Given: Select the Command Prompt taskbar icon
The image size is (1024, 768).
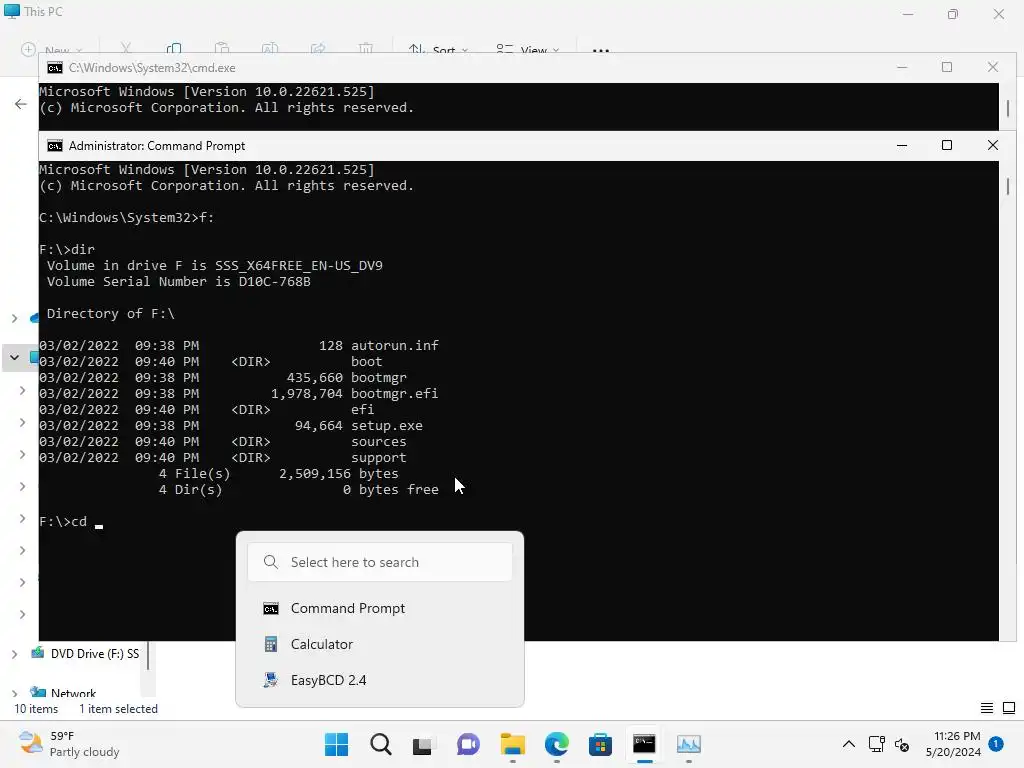Looking at the screenshot, I should click(x=645, y=744).
